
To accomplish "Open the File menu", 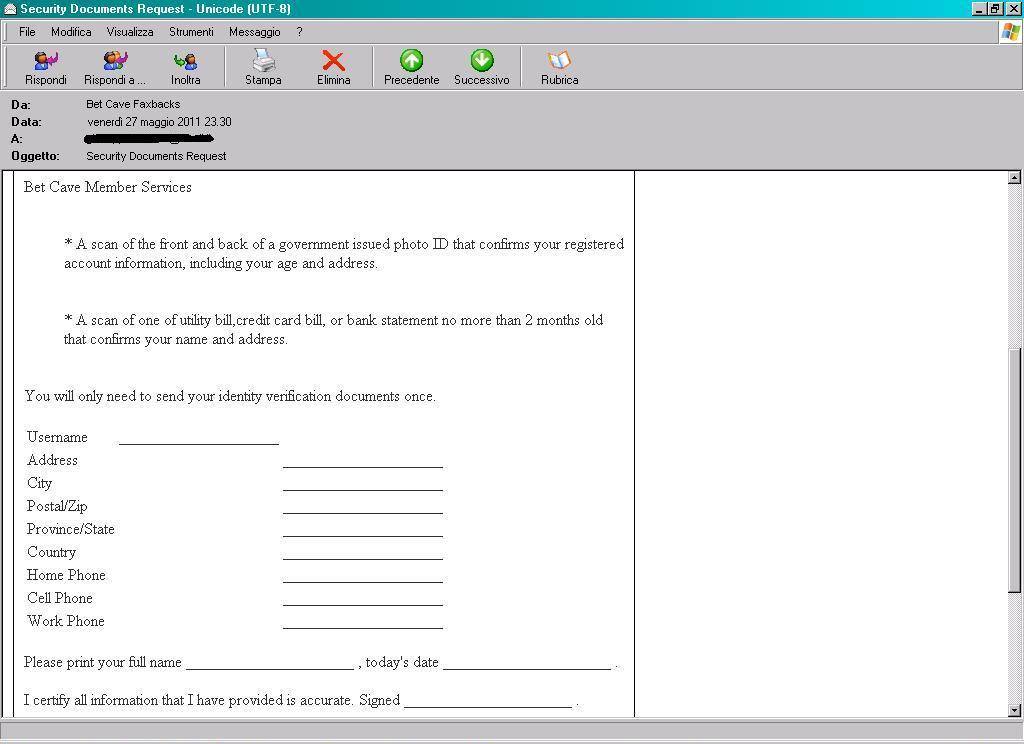I will click(27, 32).
